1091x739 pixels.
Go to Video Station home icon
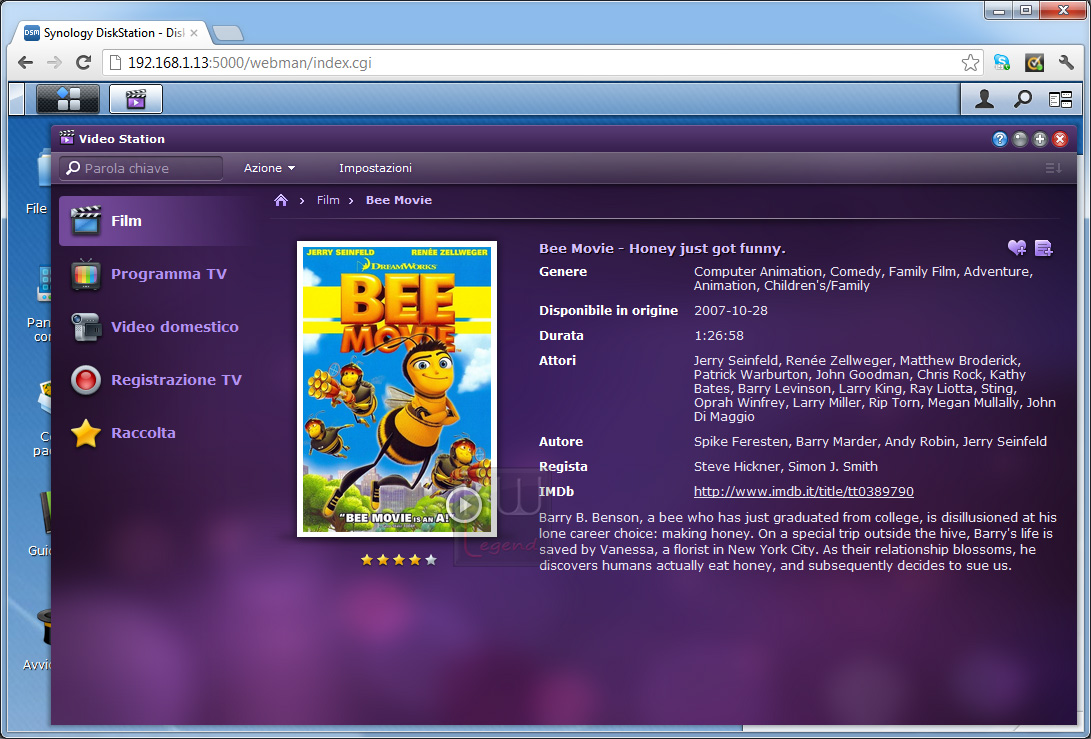pyautogui.click(x=281, y=200)
